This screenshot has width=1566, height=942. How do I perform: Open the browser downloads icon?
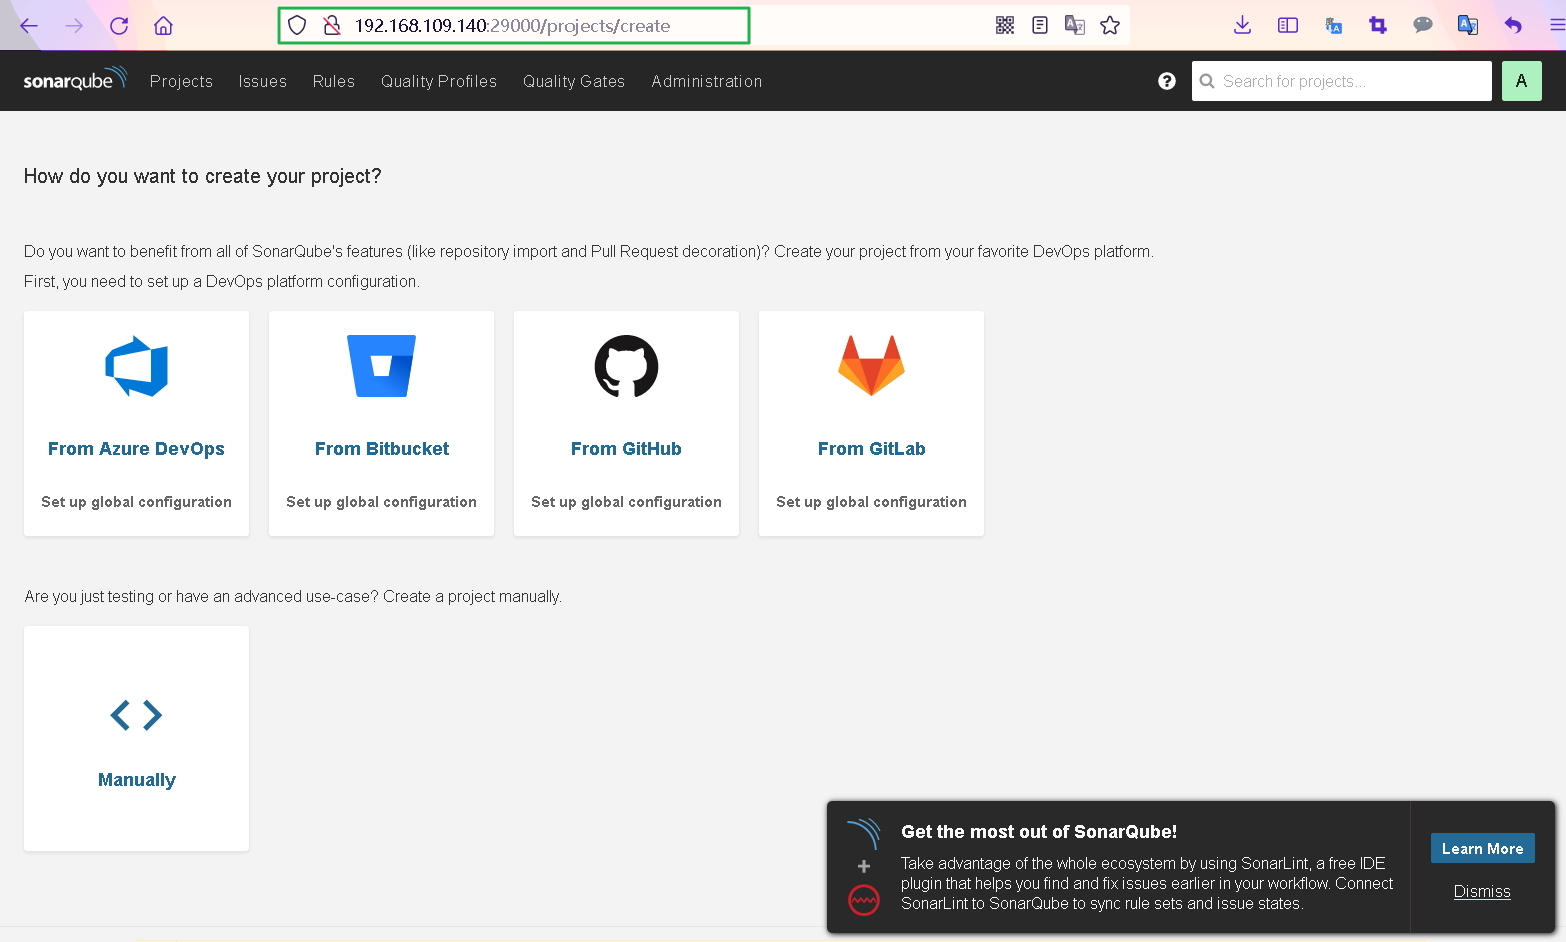(1242, 26)
